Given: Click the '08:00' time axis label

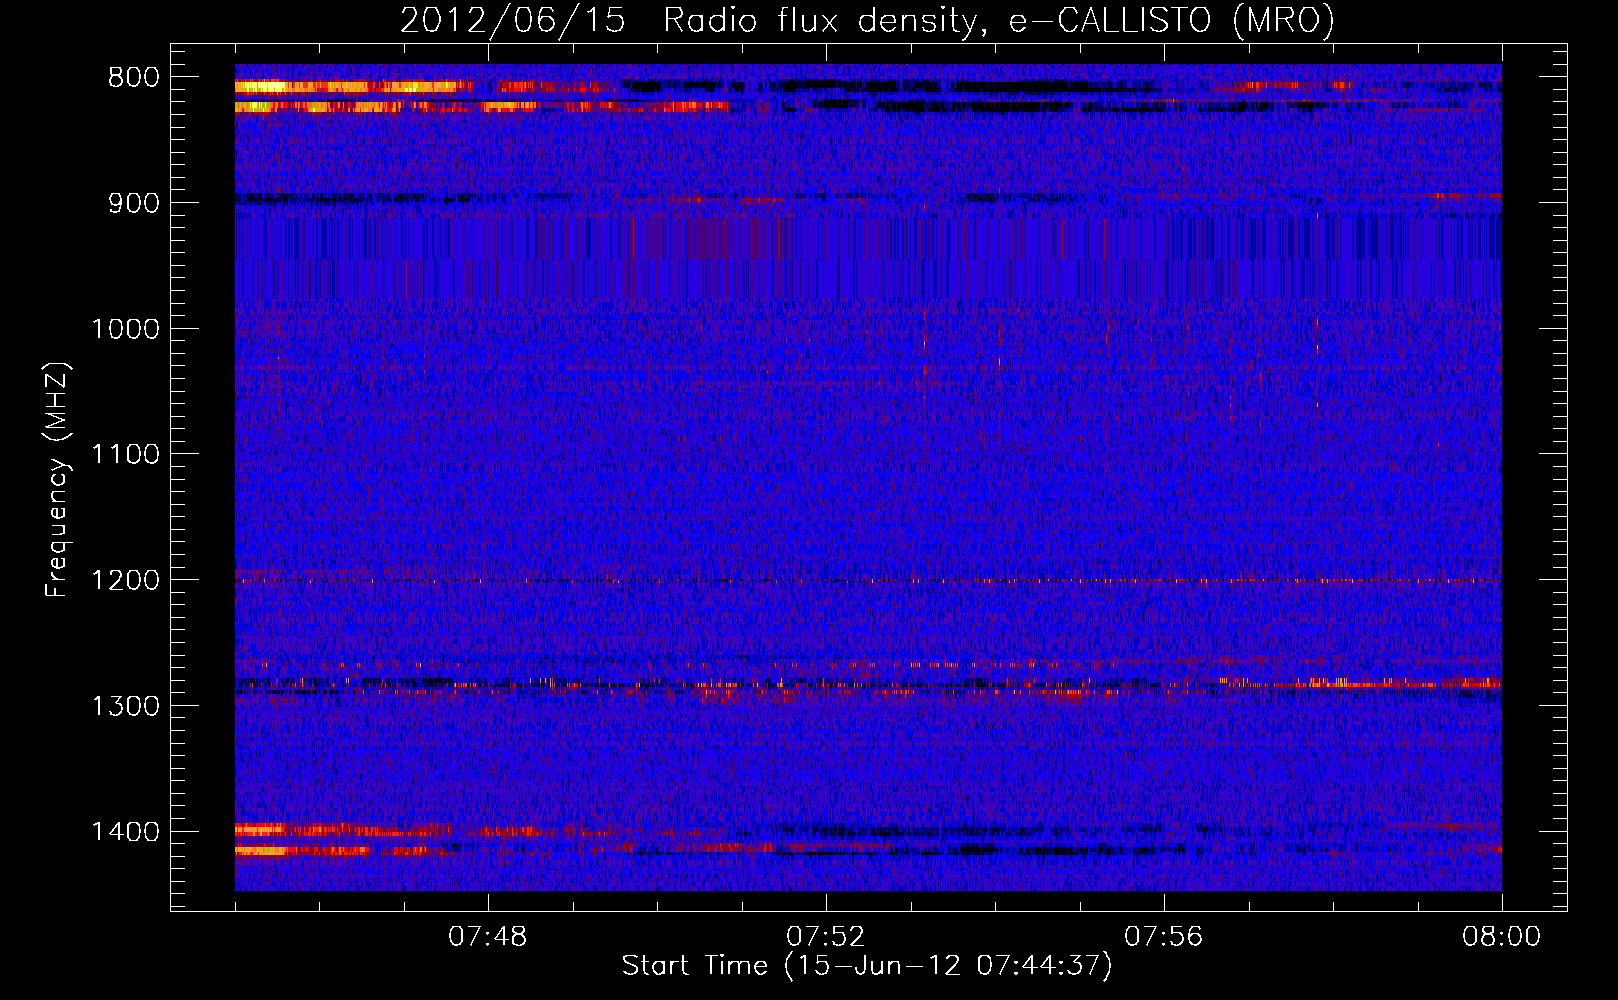Looking at the screenshot, I should pyautogui.click(x=1502, y=937).
